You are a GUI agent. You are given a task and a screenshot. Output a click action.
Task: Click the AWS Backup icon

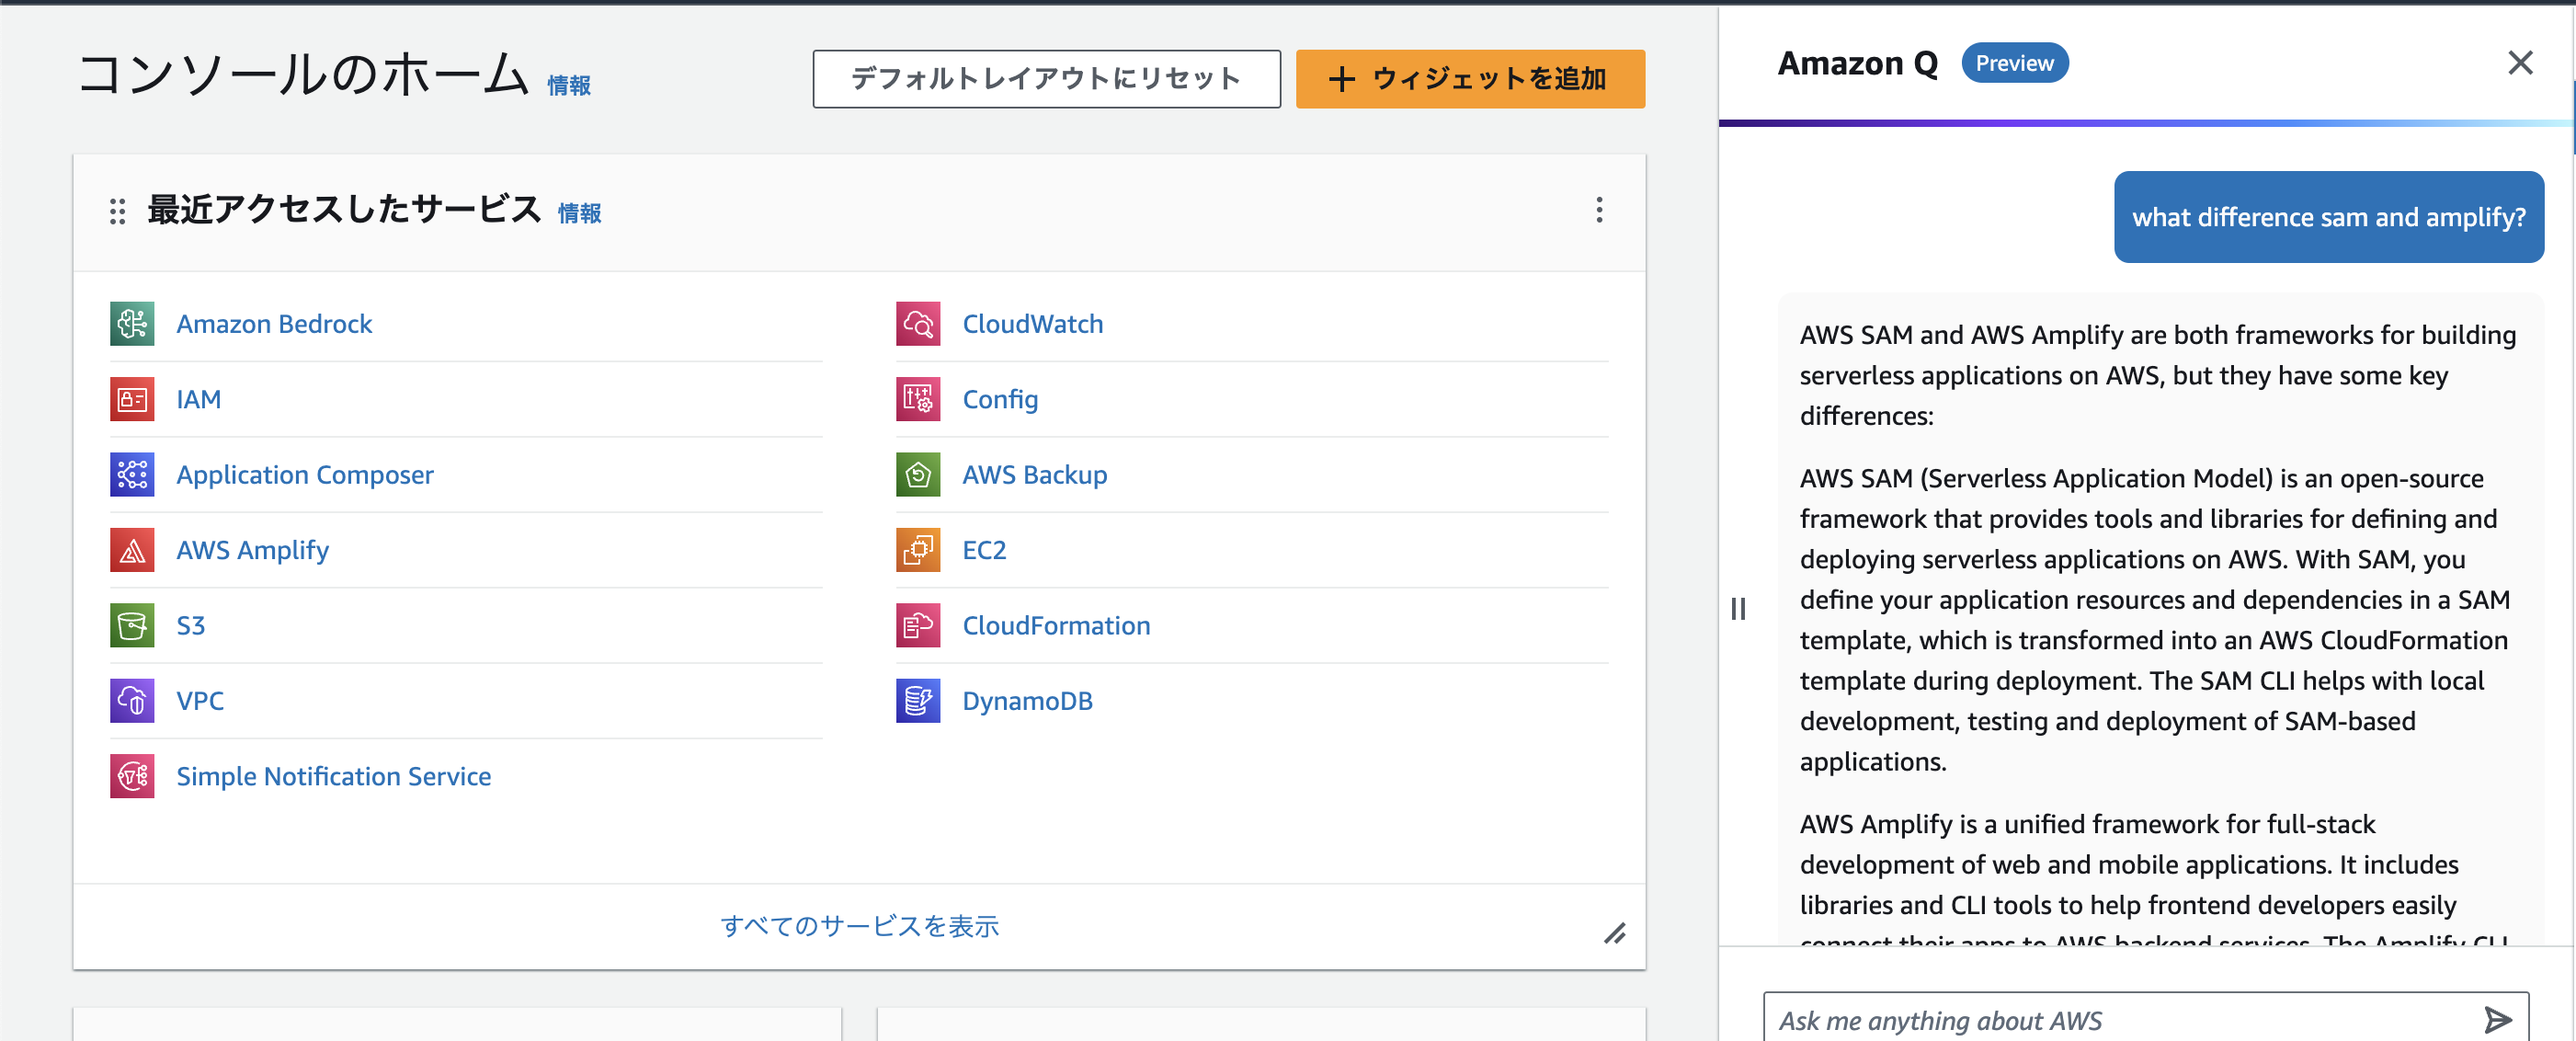click(918, 475)
